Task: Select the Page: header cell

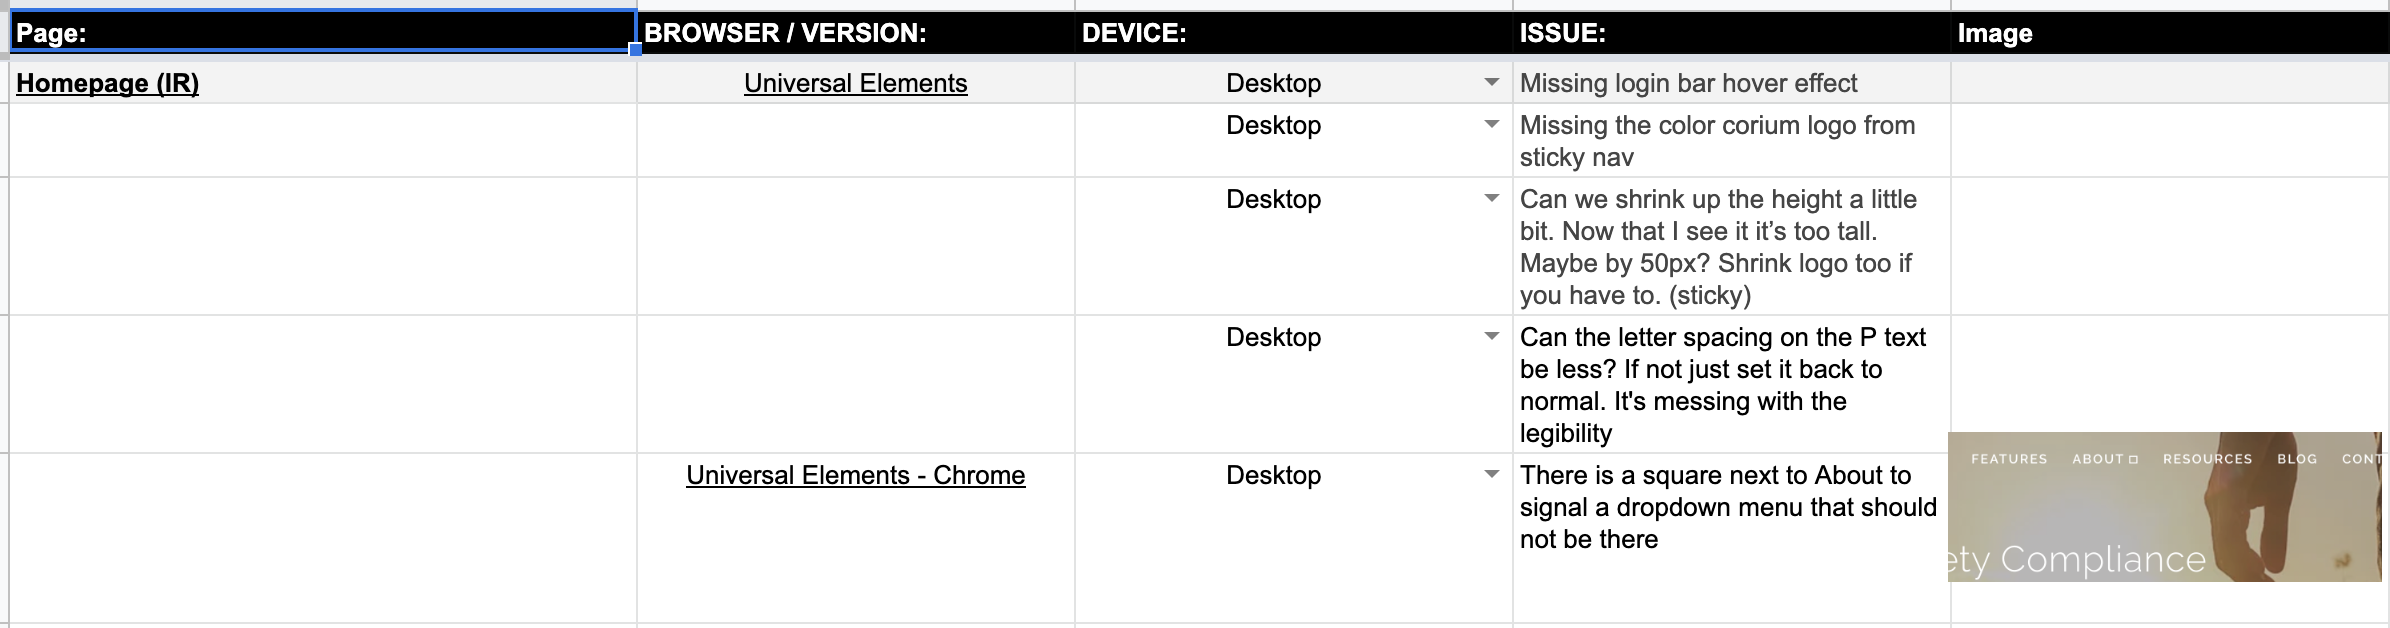Action: pyautogui.click(x=322, y=33)
